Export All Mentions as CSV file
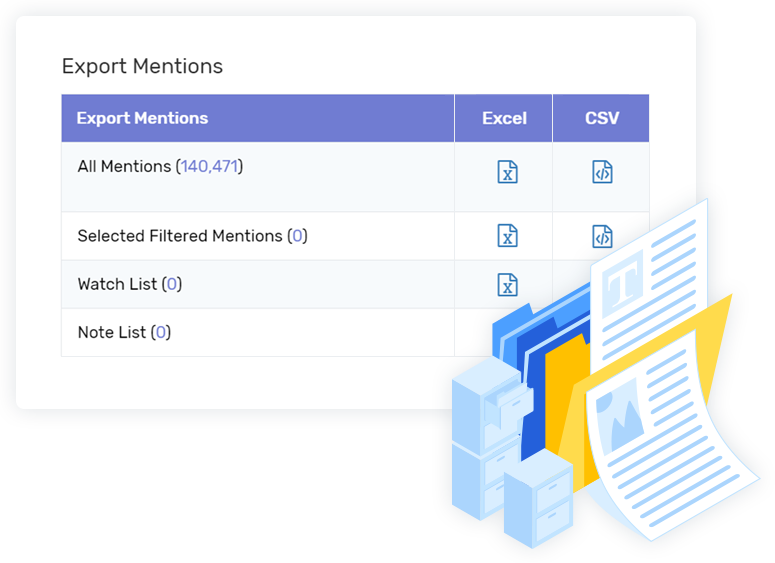 pyautogui.click(x=602, y=172)
